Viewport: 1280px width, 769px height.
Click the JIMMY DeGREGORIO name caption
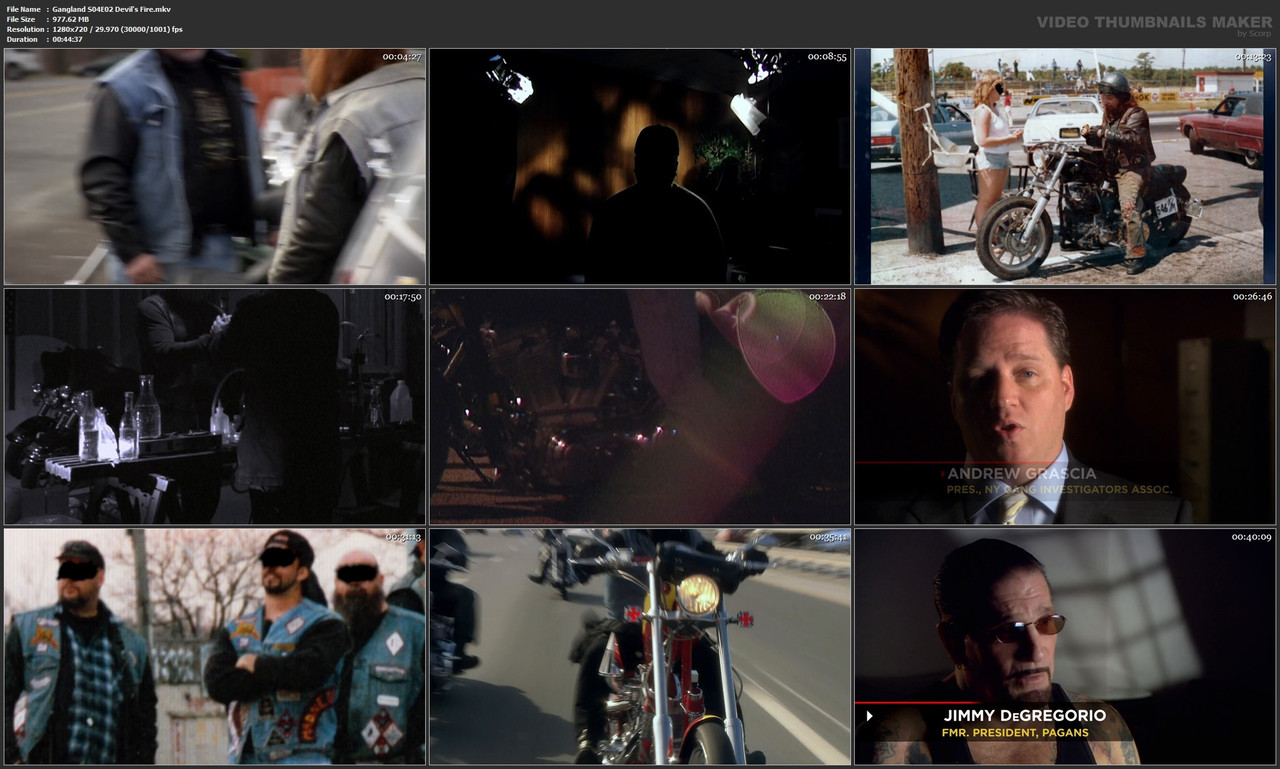coord(1025,715)
